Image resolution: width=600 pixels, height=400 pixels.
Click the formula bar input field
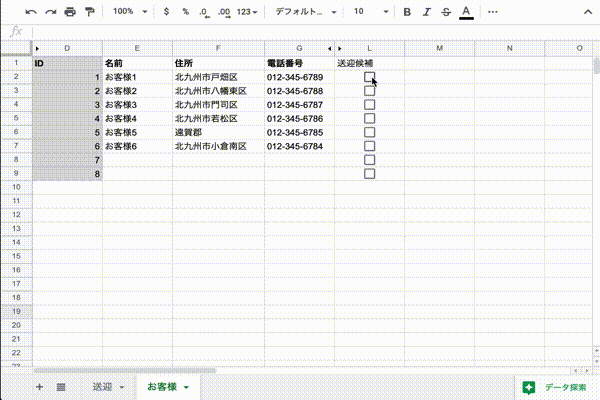(x=300, y=32)
